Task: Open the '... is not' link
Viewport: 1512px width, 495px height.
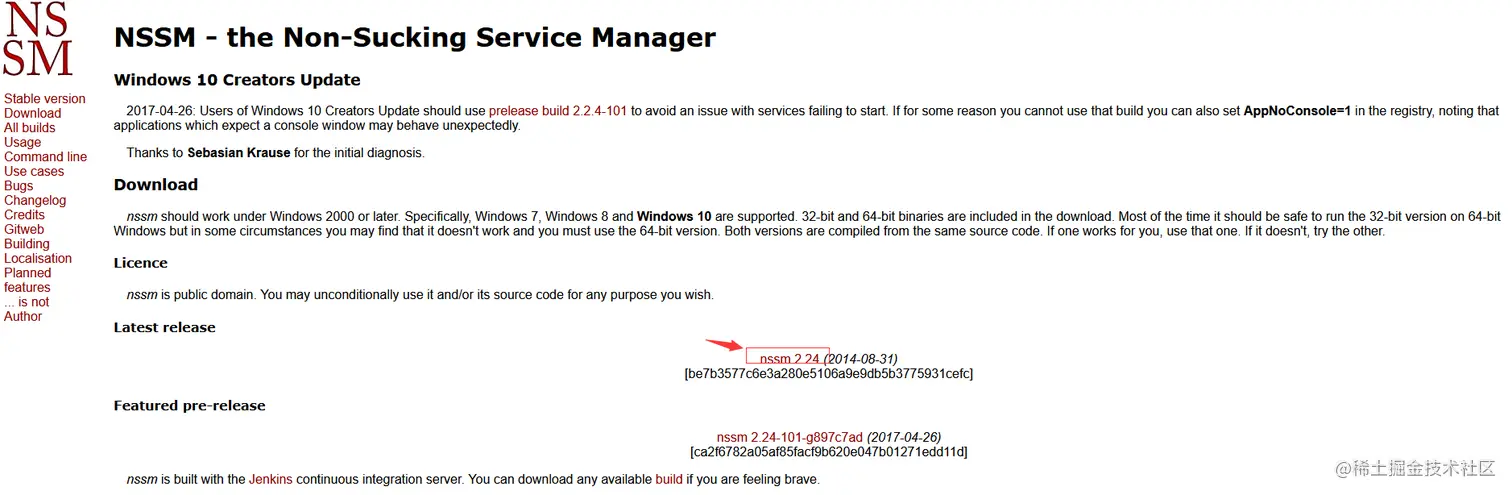Action: (27, 302)
